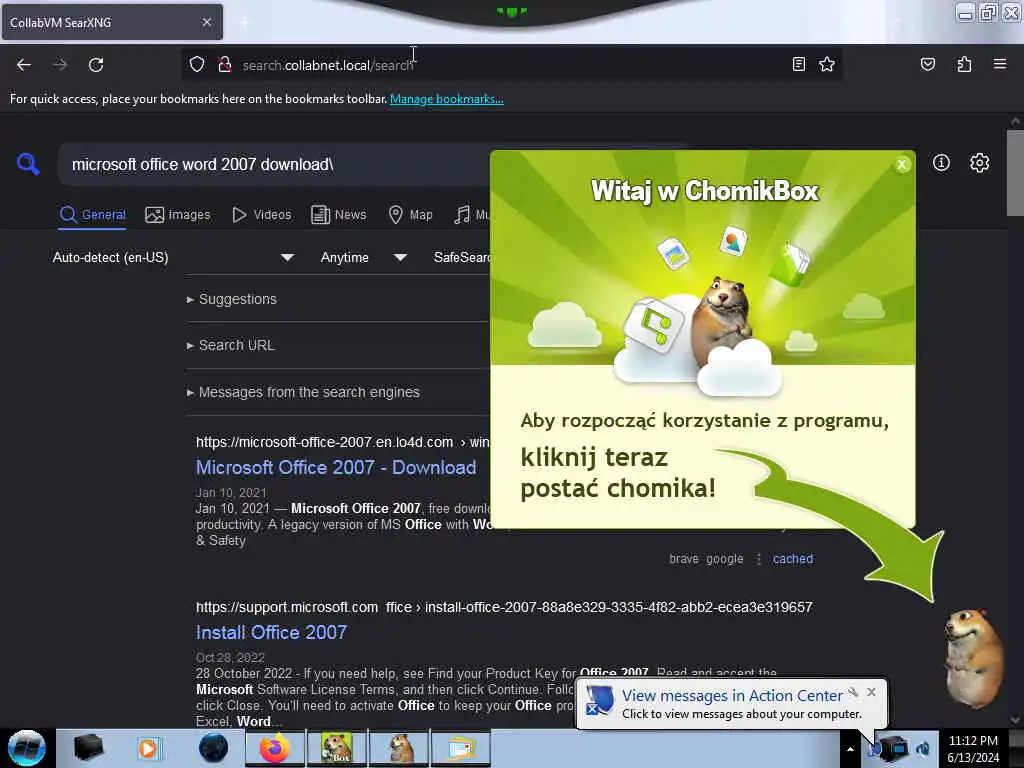Open the mail envelope taskbar window

(460, 748)
